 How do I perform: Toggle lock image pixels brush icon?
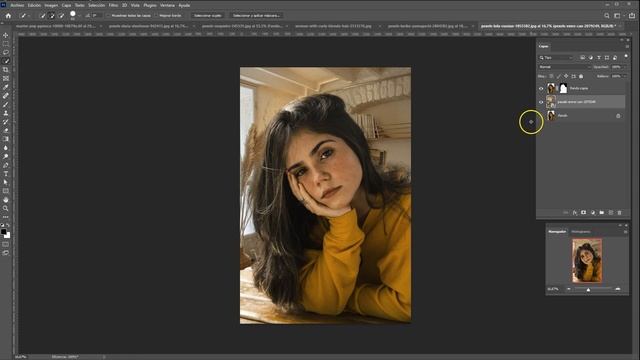pyautogui.click(x=559, y=76)
